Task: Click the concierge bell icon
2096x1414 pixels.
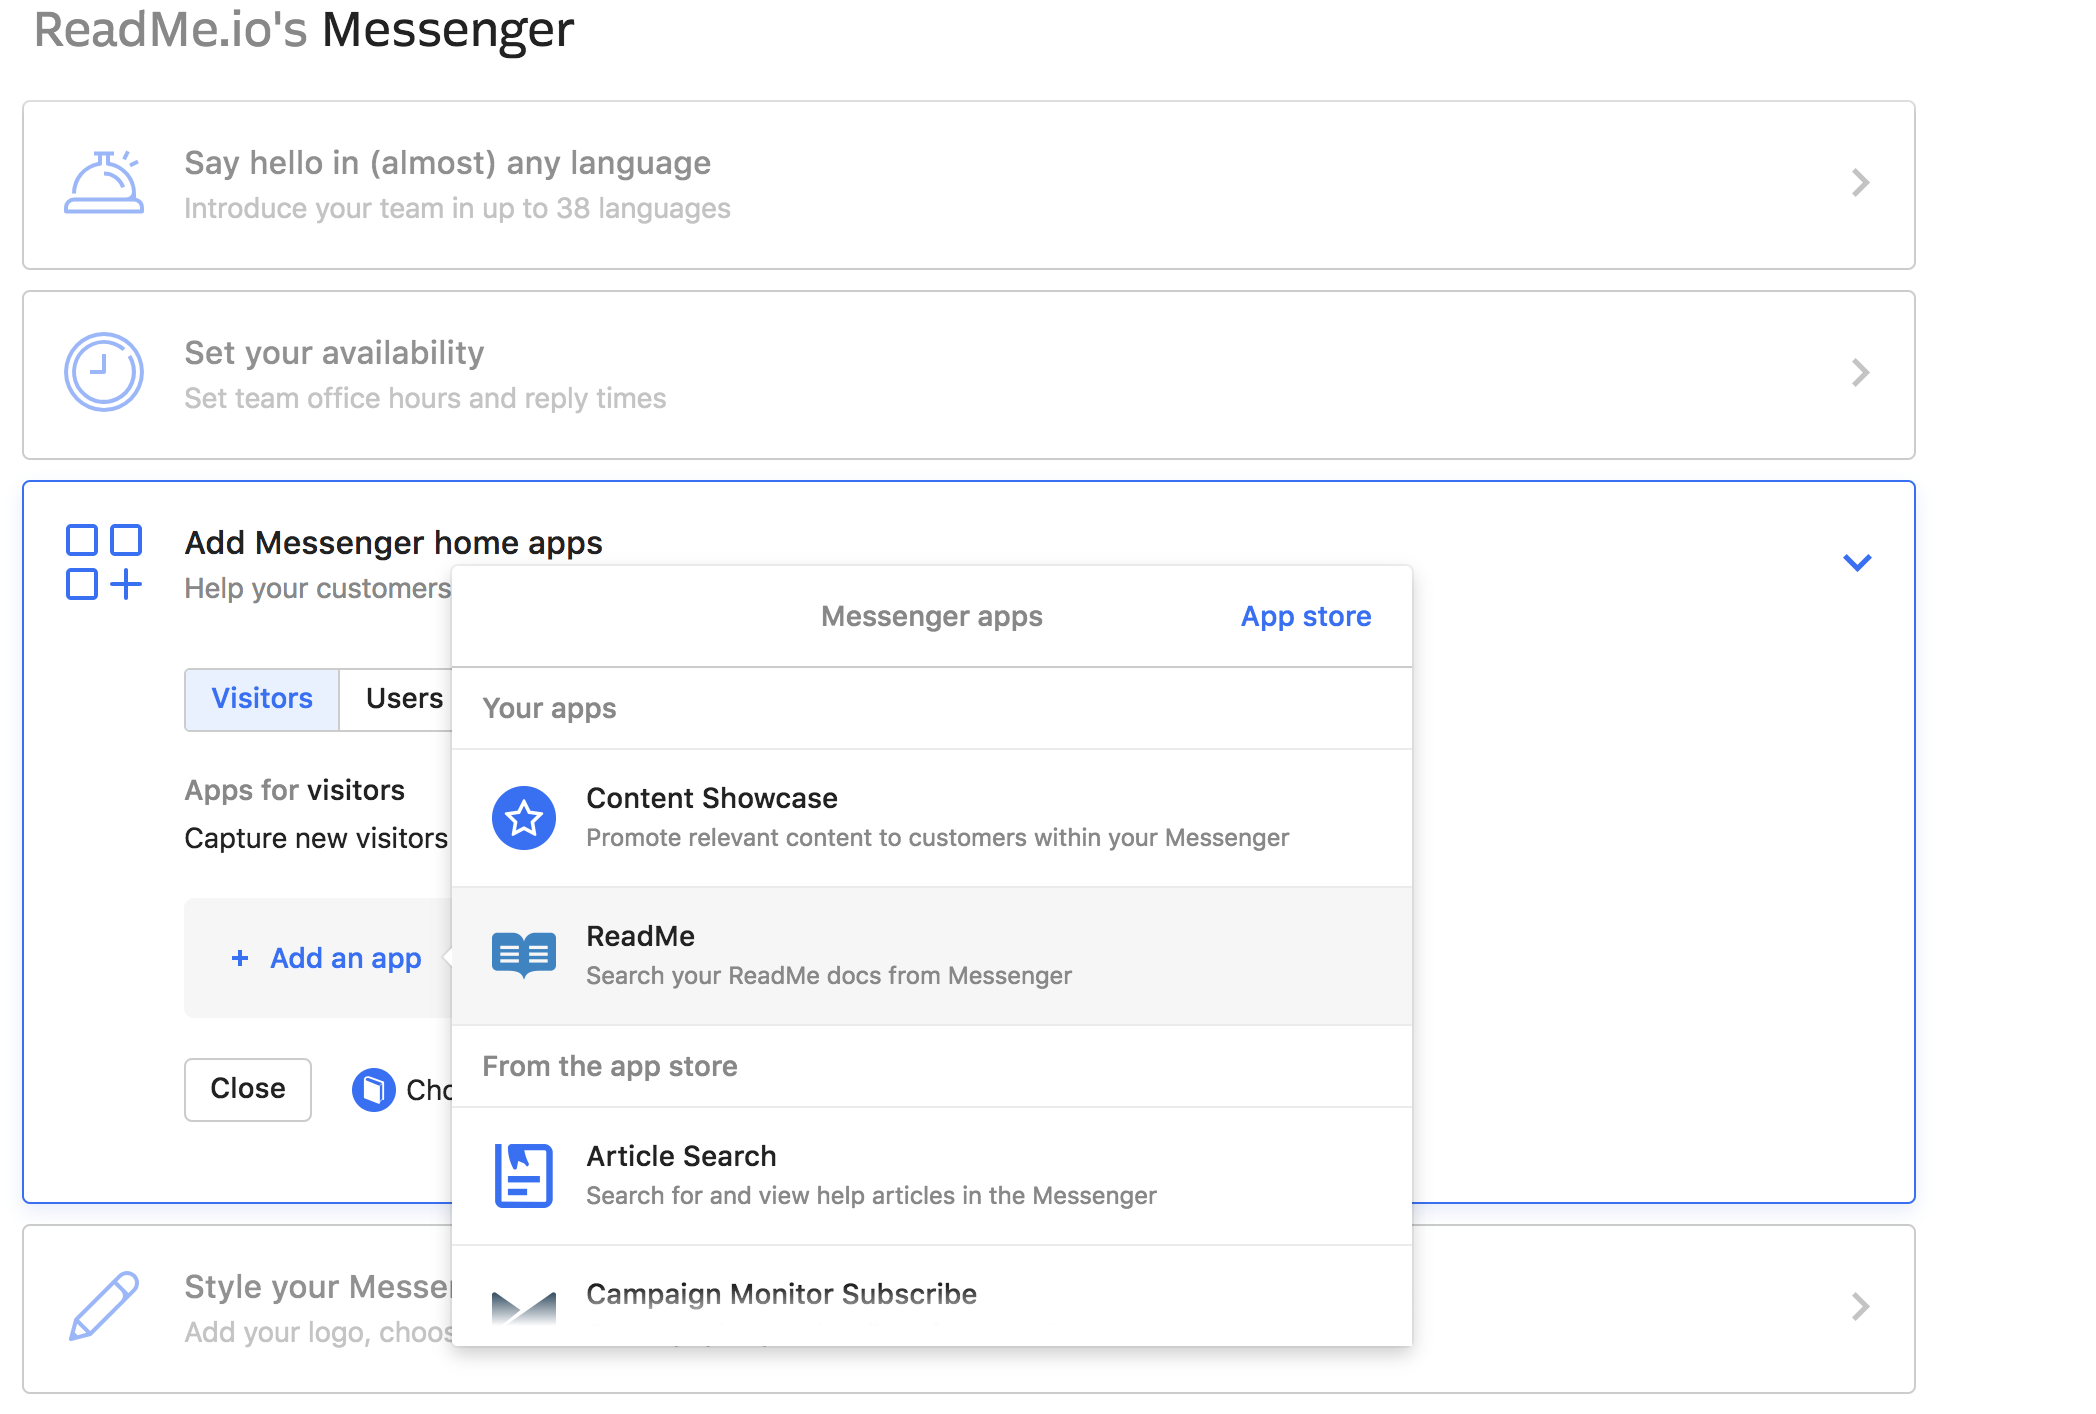Action: pyautogui.click(x=104, y=183)
